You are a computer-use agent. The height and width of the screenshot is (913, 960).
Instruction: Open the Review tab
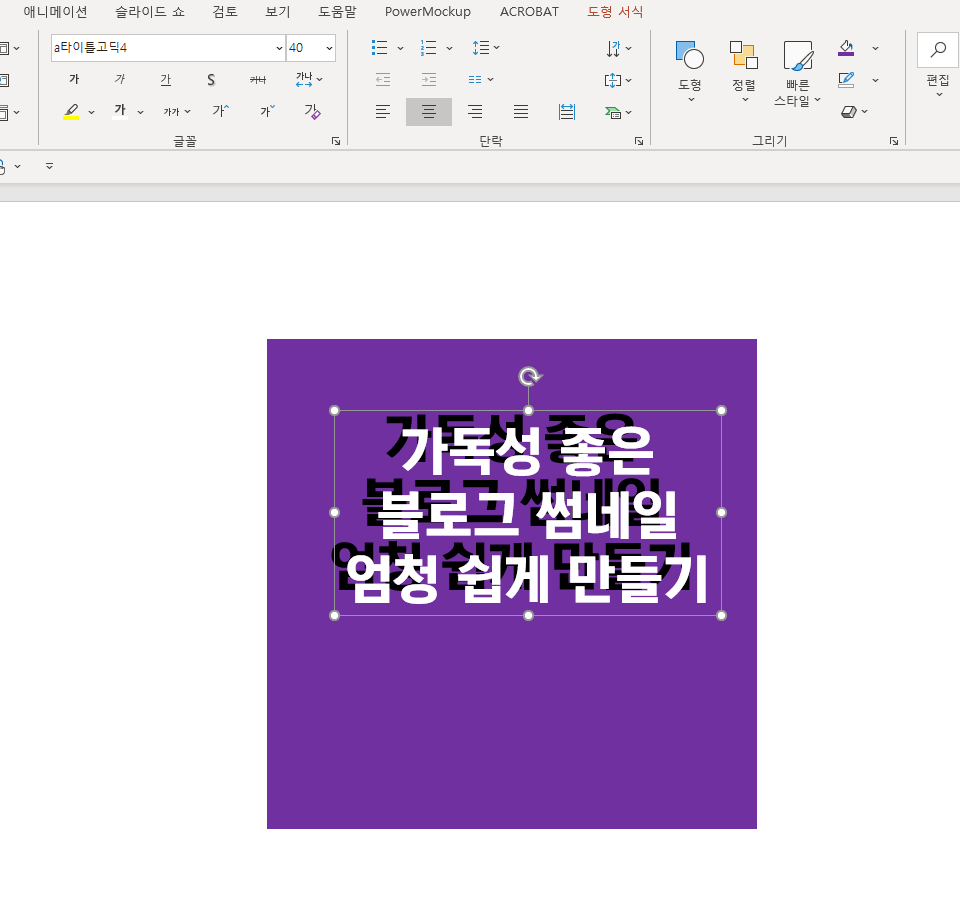(x=225, y=12)
